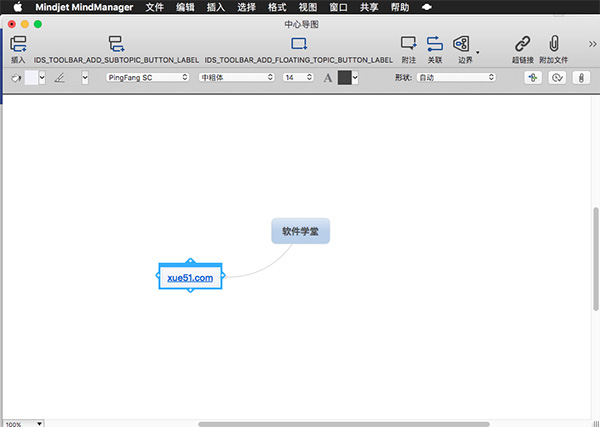Screen dimensions: 600x427
Task: Close the window with the red button
Action: (x=12, y=24)
